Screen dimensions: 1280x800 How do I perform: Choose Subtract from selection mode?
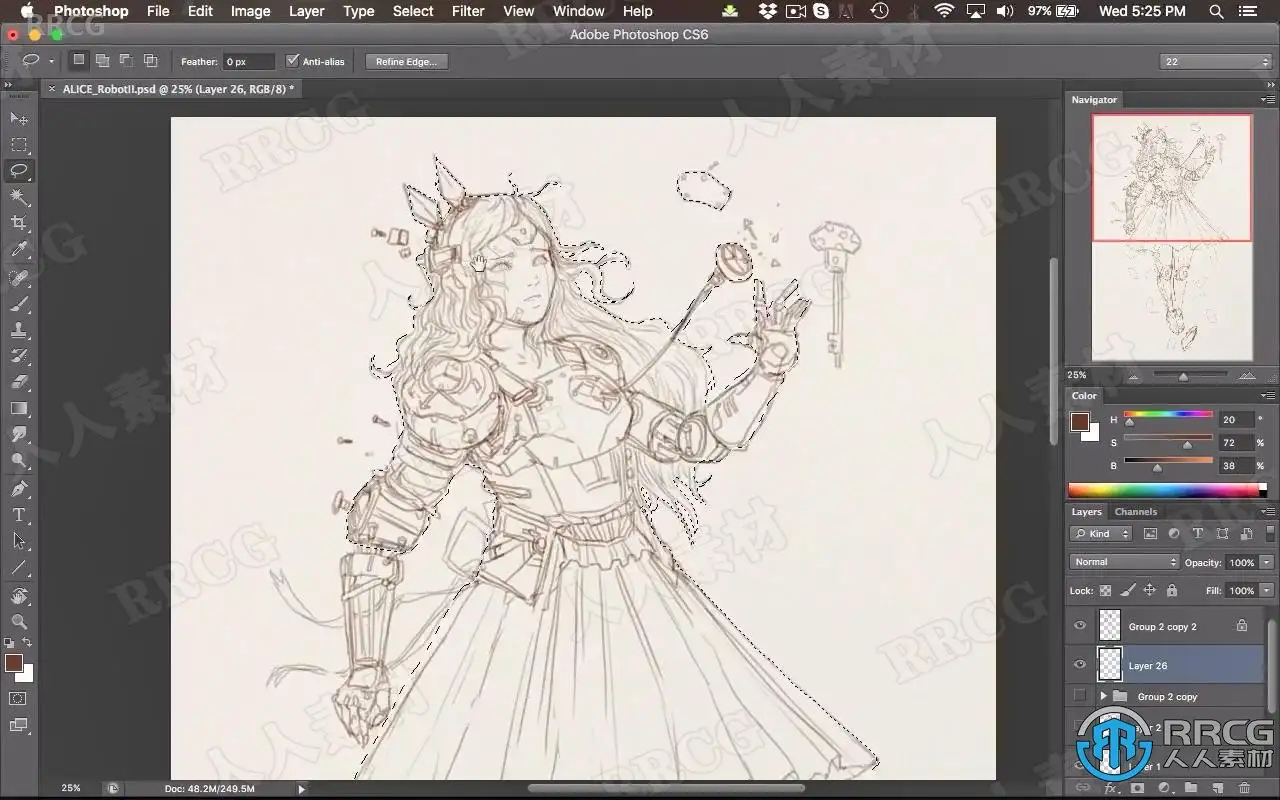[126, 61]
